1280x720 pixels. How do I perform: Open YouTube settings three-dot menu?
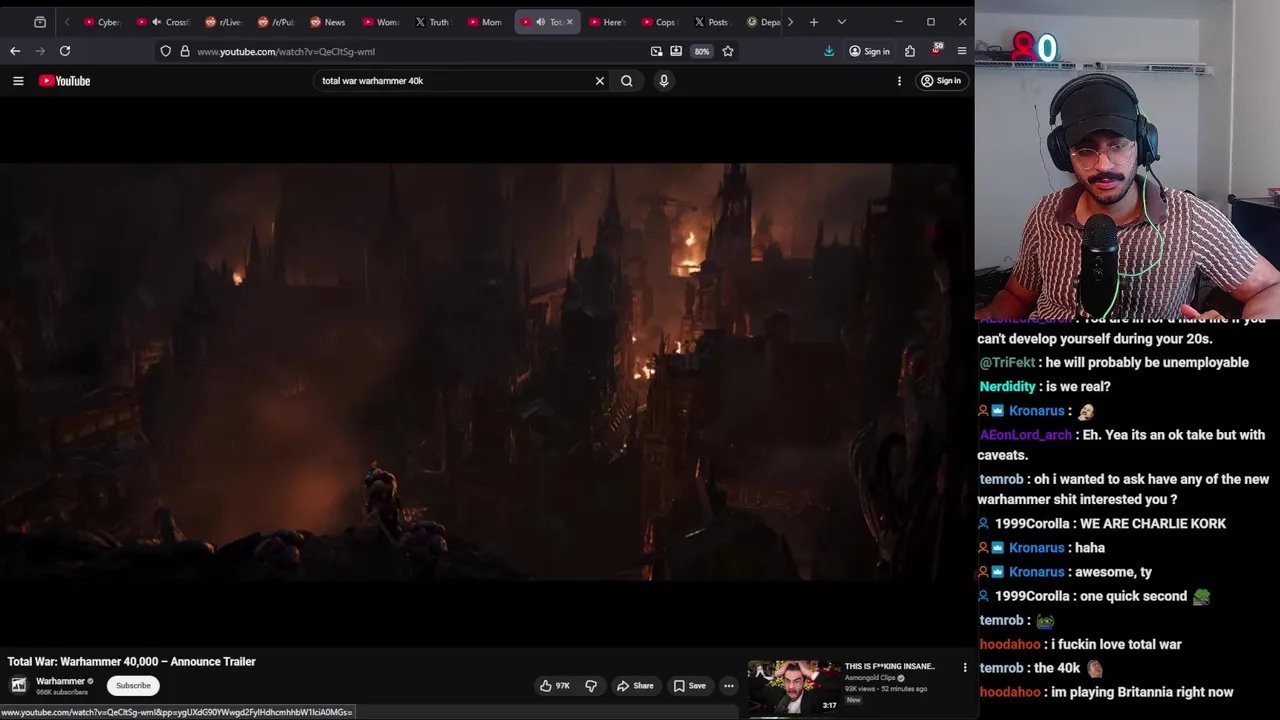pos(899,81)
